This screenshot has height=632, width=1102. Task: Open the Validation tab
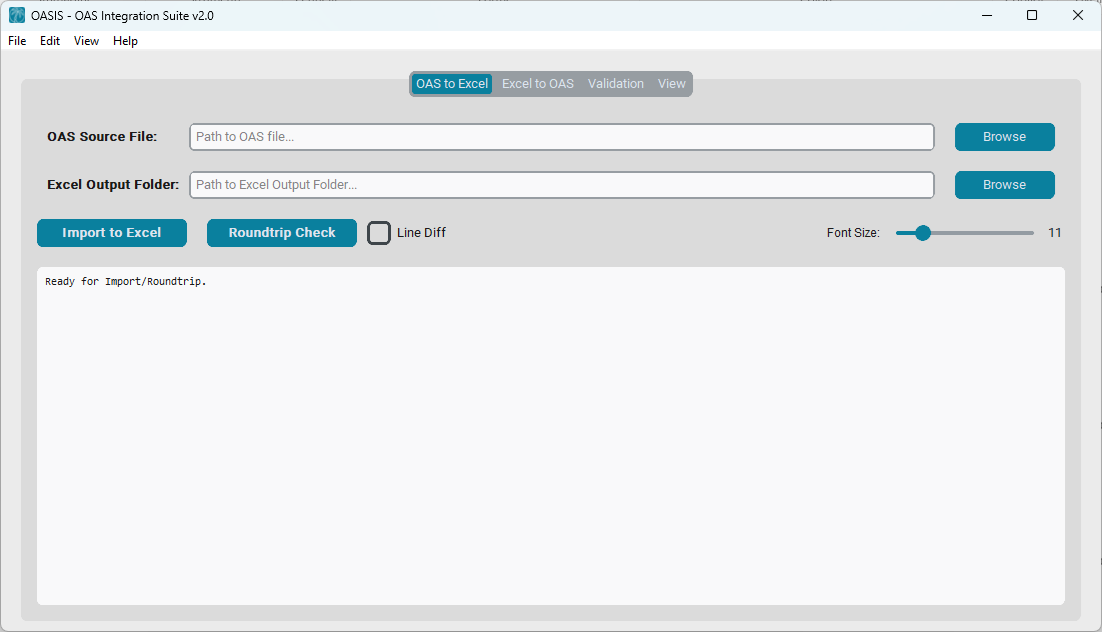[x=615, y=83]
